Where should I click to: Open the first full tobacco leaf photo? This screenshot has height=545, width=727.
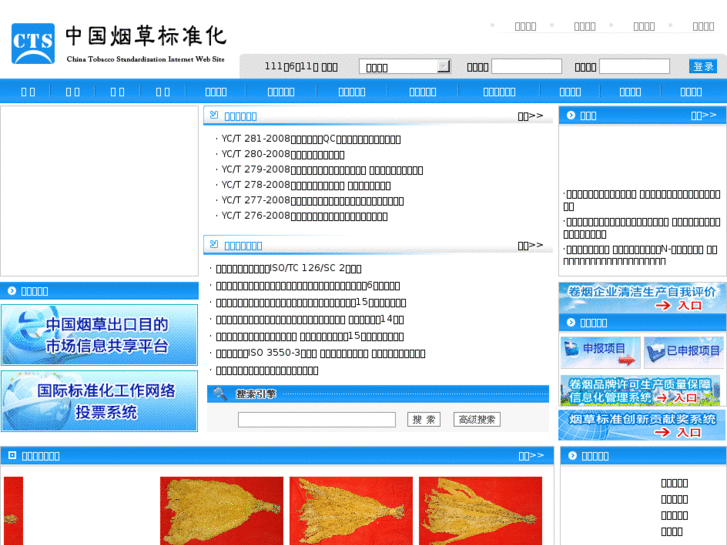(222, 511)
